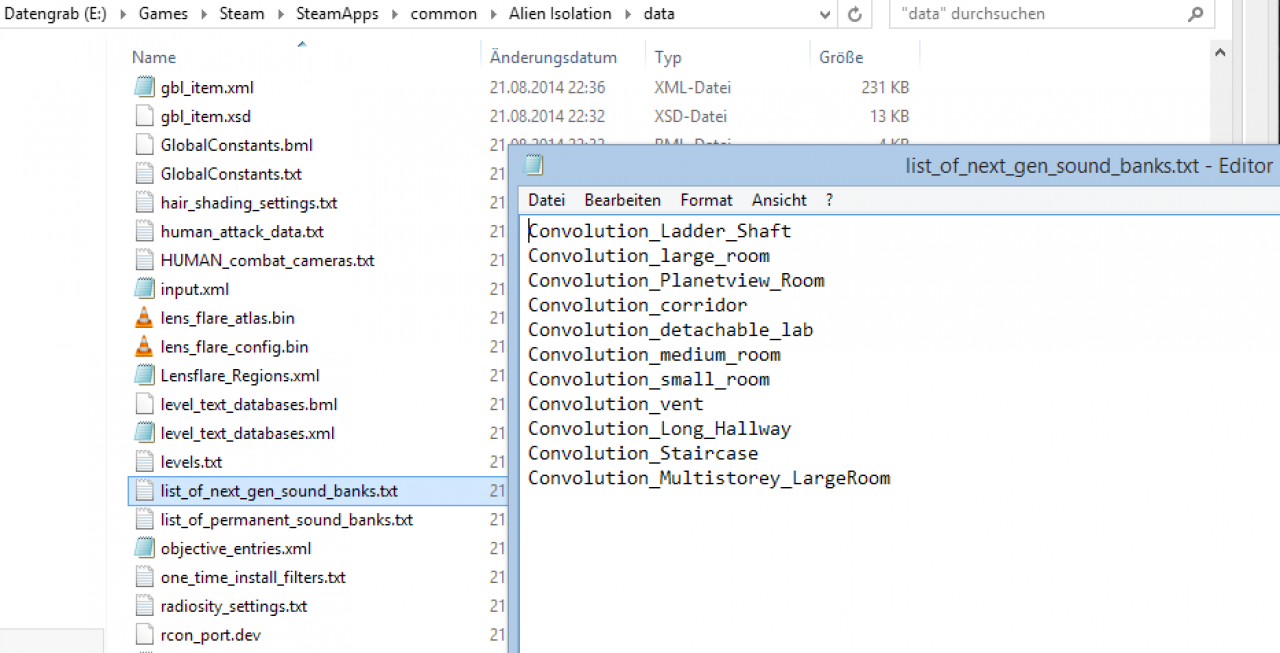This screenshot has height=653, width=1280.
Task: Click the gbl_item.xml file icon
Action: [144, 87]
